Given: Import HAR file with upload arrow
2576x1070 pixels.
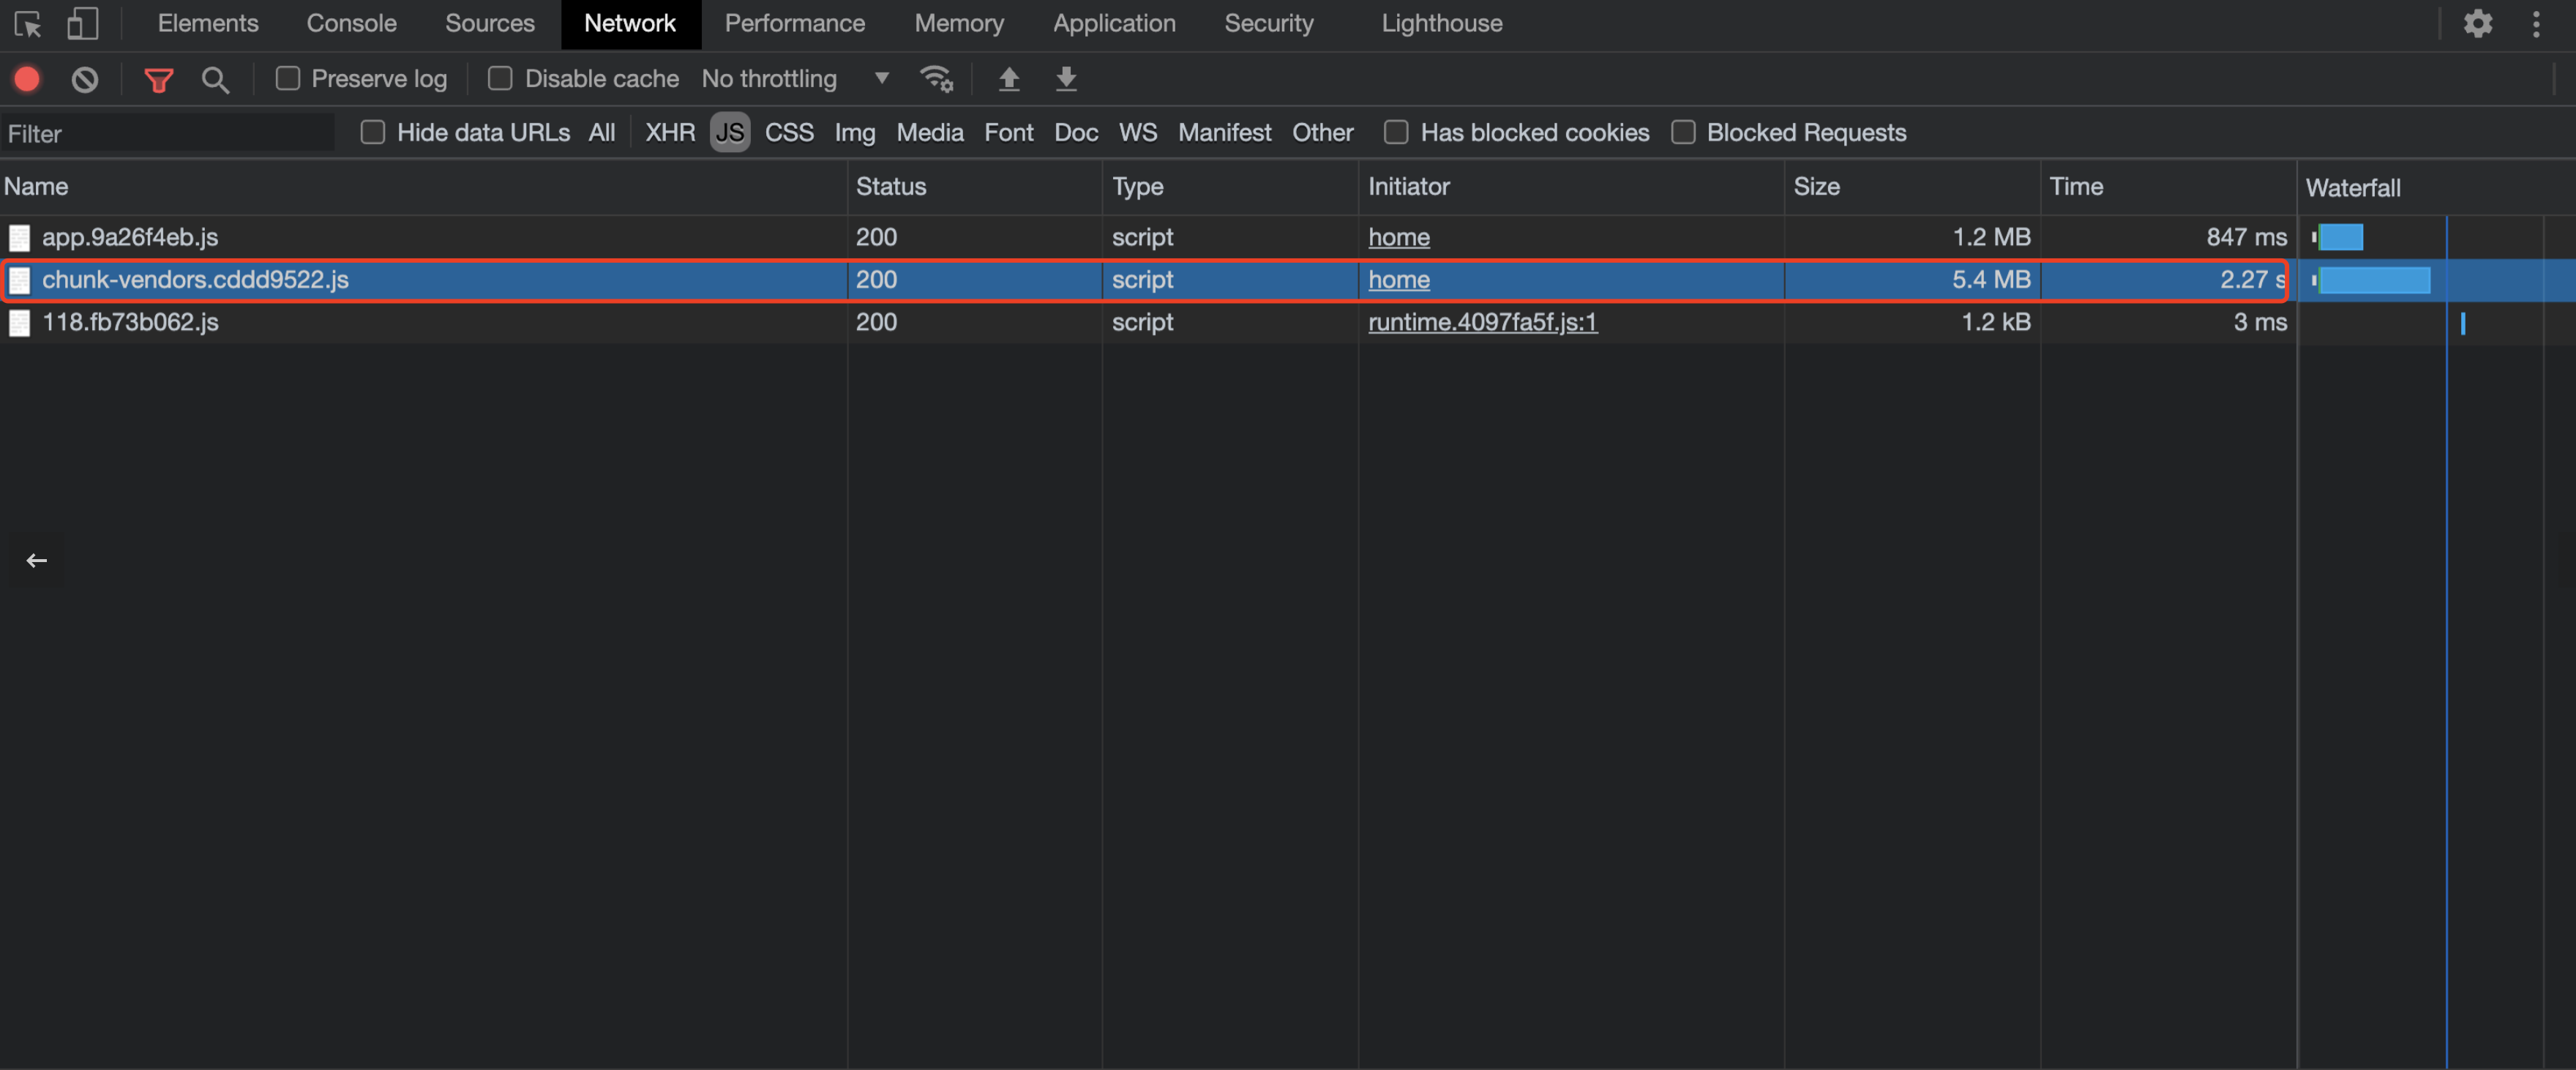Looking at the screenshot, I should [1009, 79].
